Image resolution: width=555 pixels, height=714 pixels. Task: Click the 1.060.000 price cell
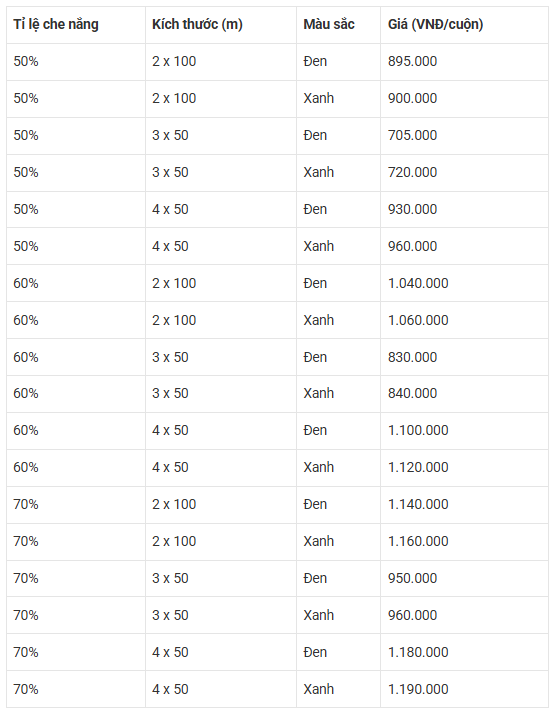[x=464, y=320]
